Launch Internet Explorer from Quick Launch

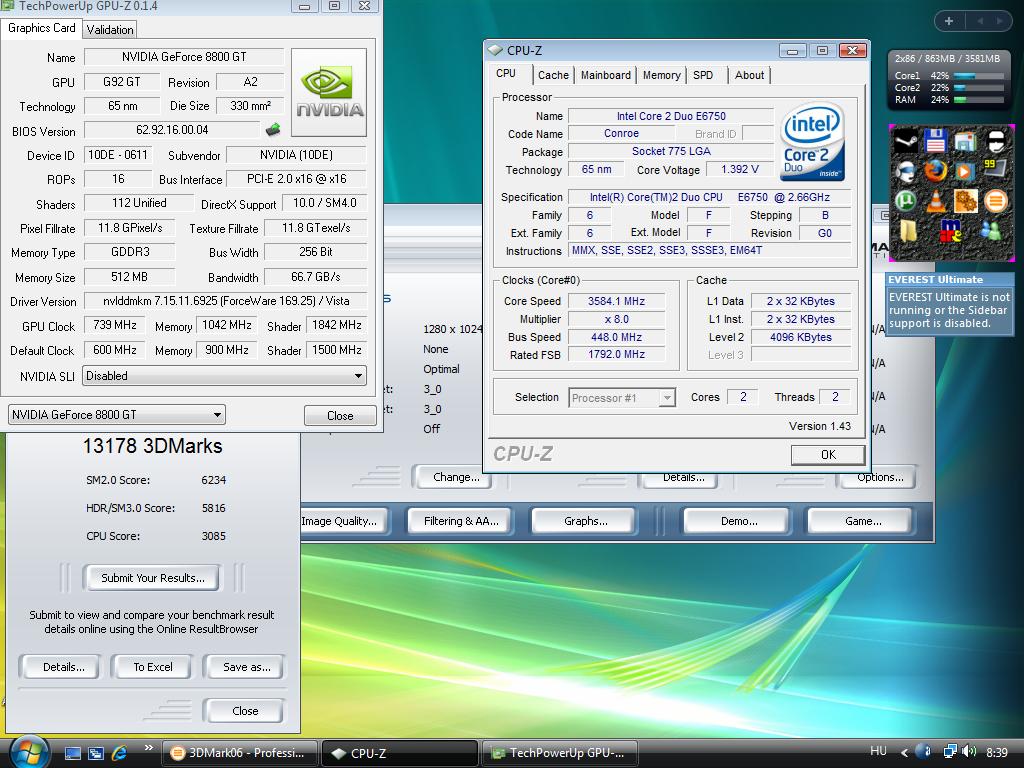[x=120, y=753]
